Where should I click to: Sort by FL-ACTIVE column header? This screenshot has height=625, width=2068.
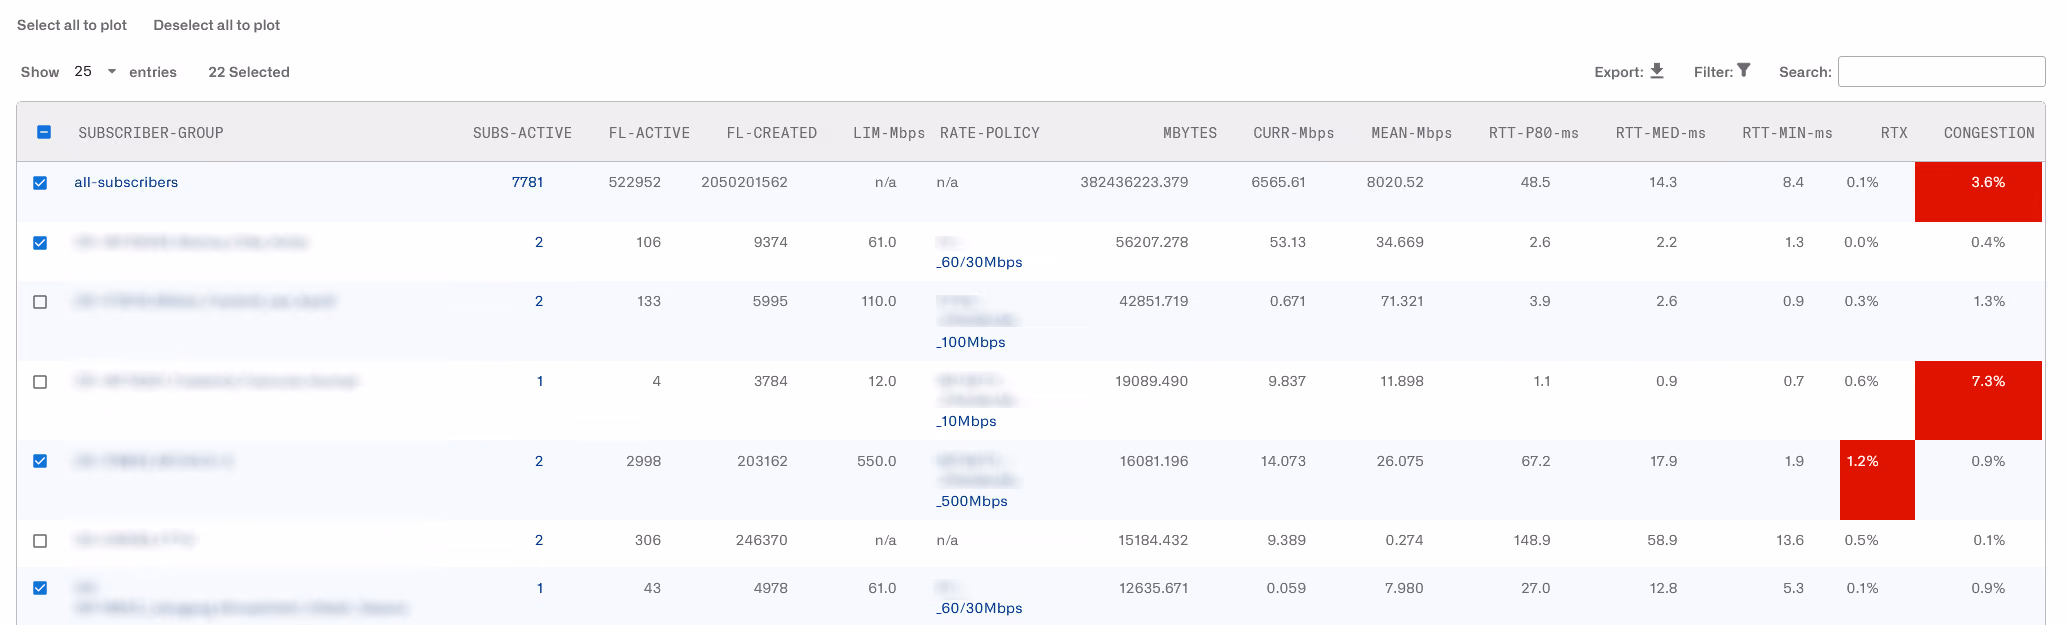point(649,133)
